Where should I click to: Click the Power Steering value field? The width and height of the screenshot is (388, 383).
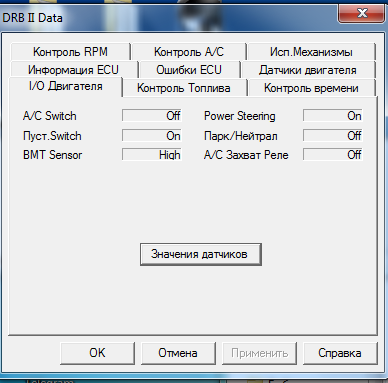point(333,116)
